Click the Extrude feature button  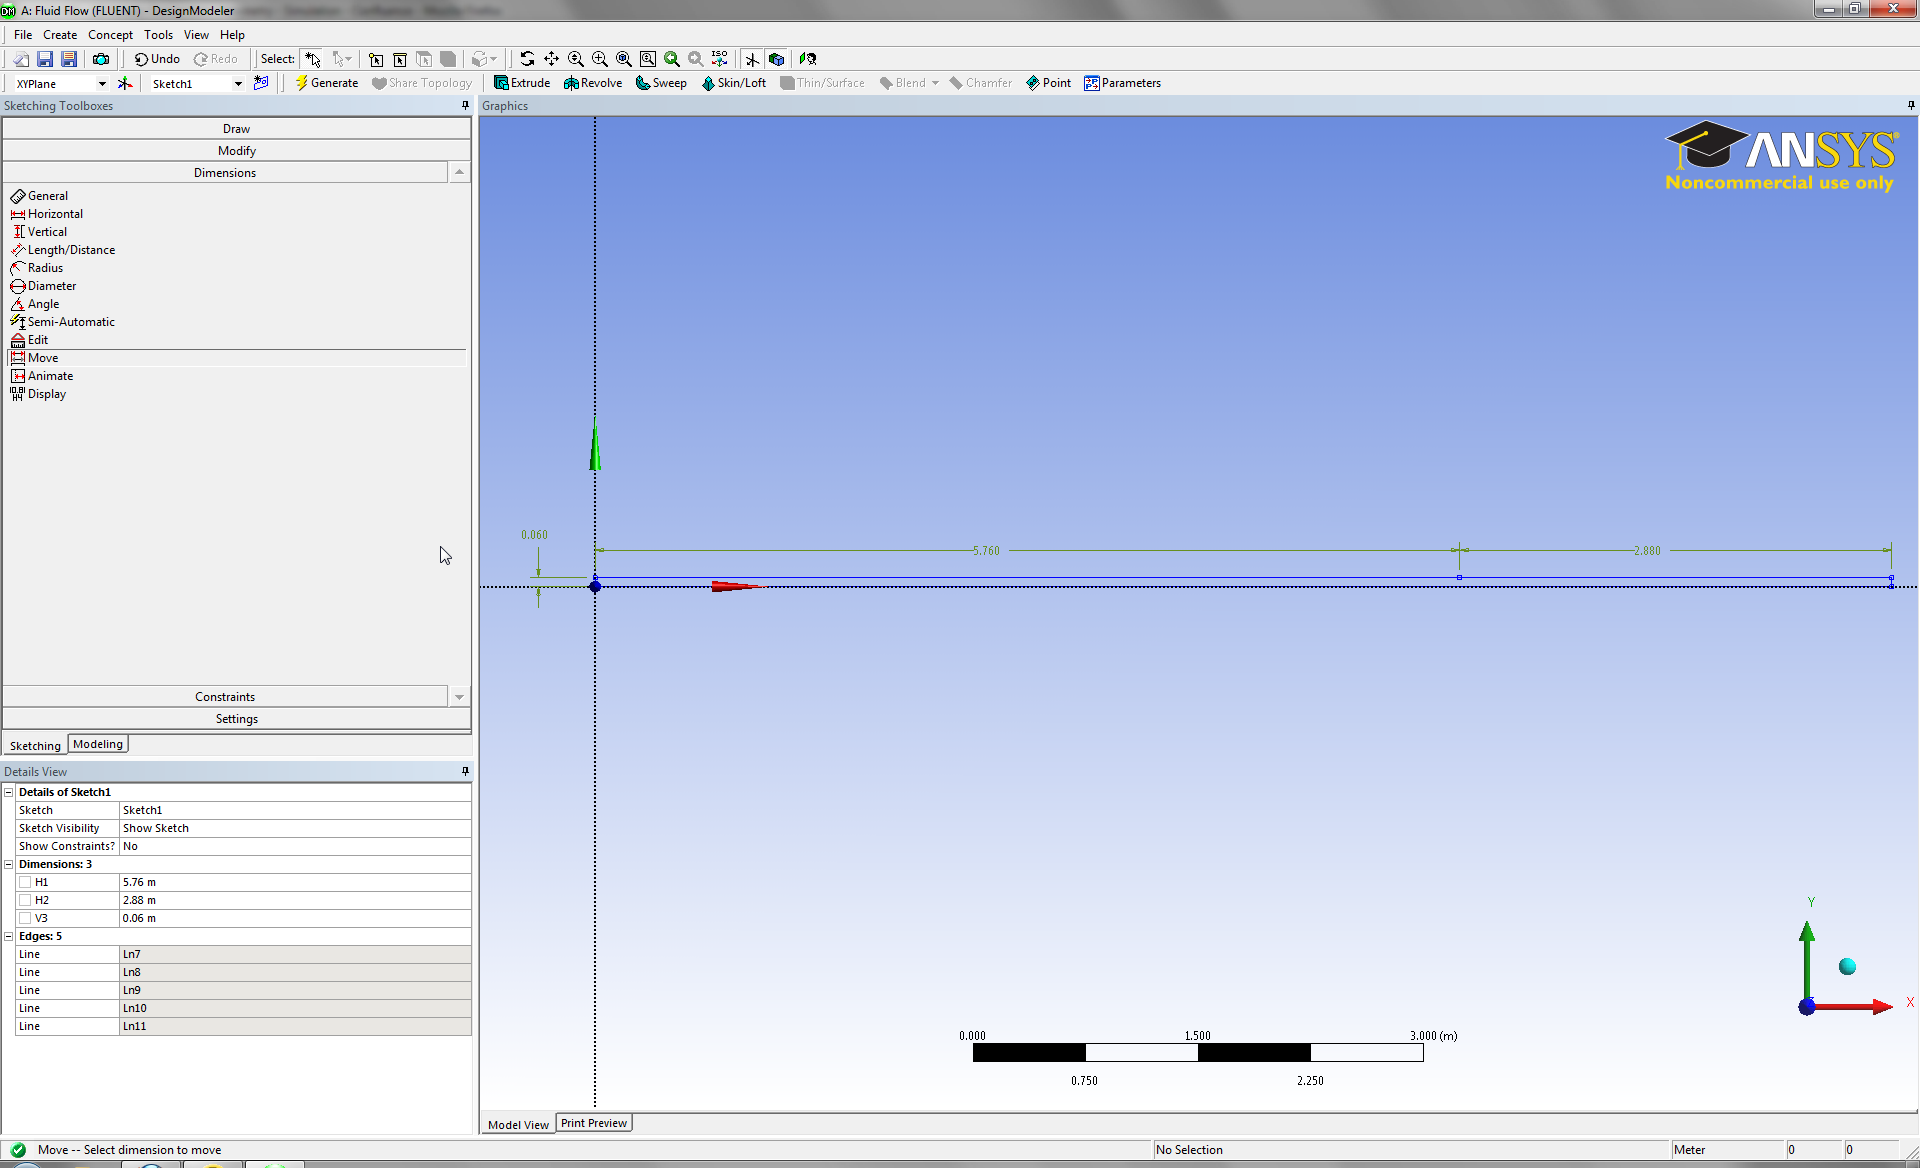522,83
